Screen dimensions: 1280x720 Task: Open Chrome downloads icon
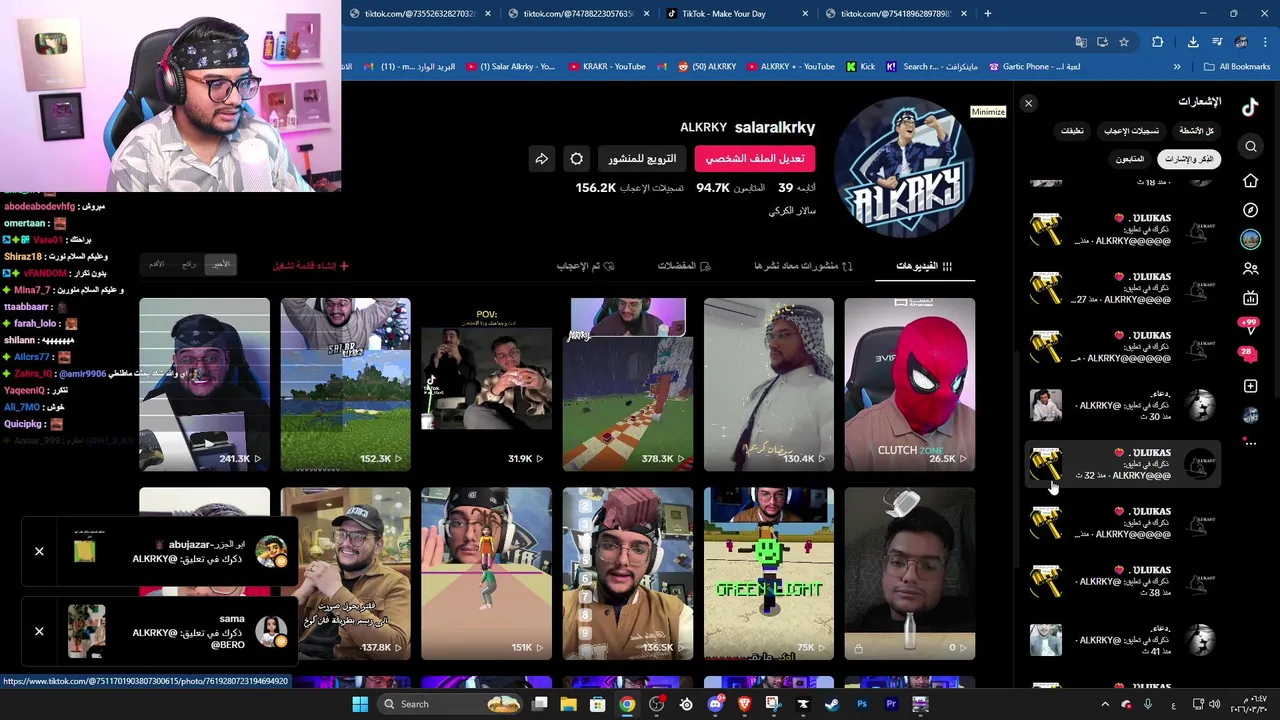(1193, 42)
